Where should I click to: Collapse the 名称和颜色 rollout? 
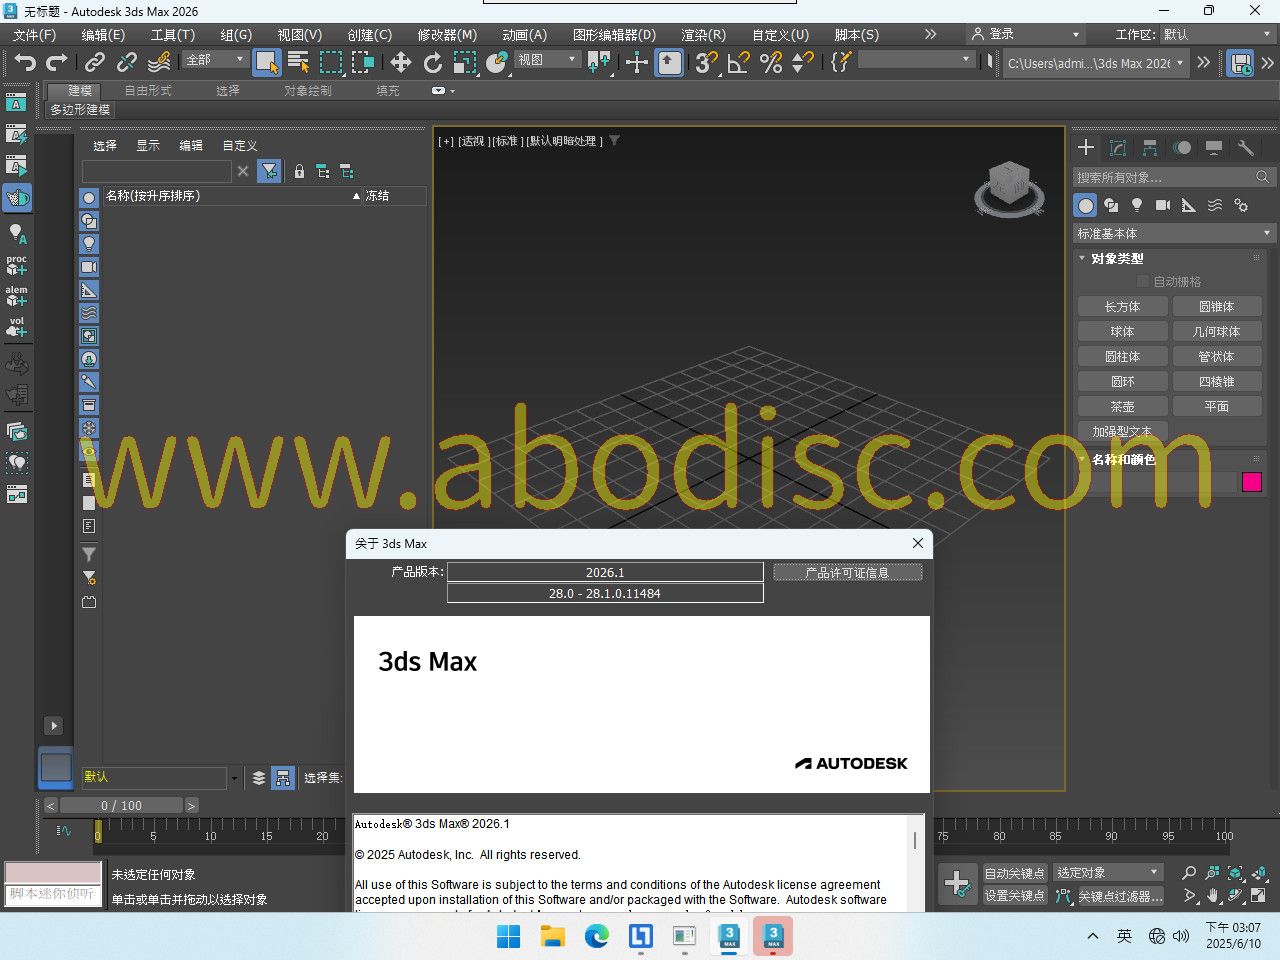click(1123, 459)
